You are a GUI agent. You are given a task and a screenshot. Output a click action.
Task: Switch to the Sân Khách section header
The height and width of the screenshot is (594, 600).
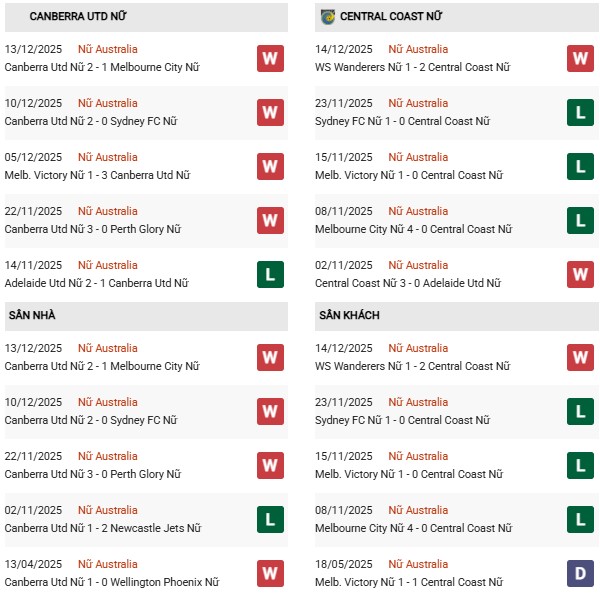coord(349,316)
